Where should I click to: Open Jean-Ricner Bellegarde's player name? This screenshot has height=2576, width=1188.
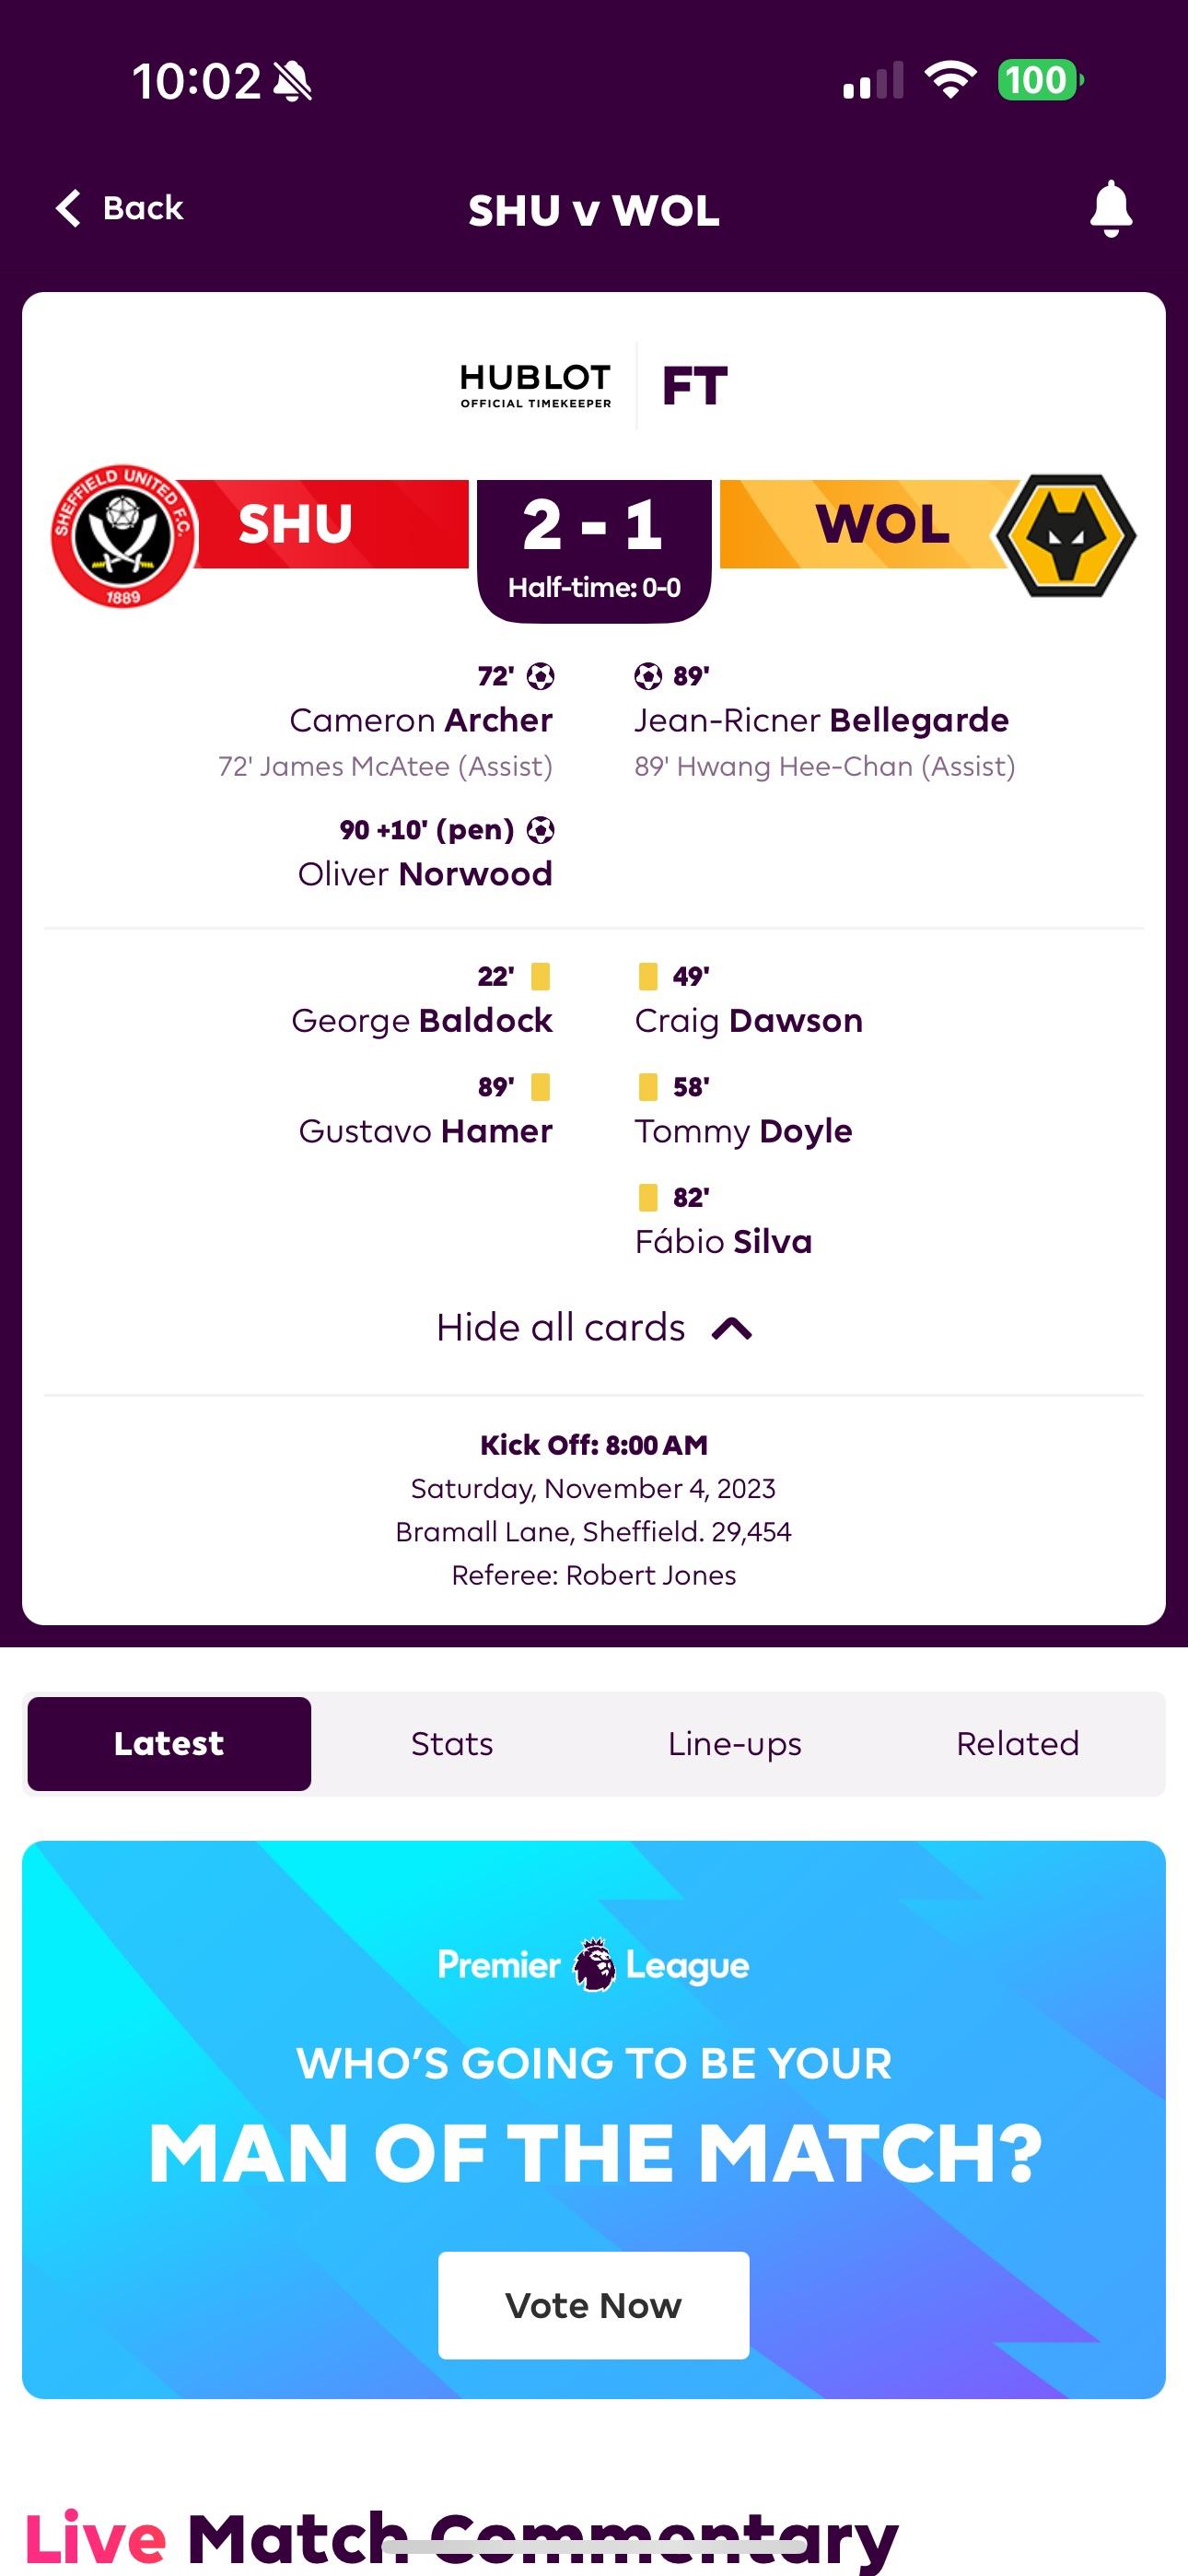[x=822, y=720]
